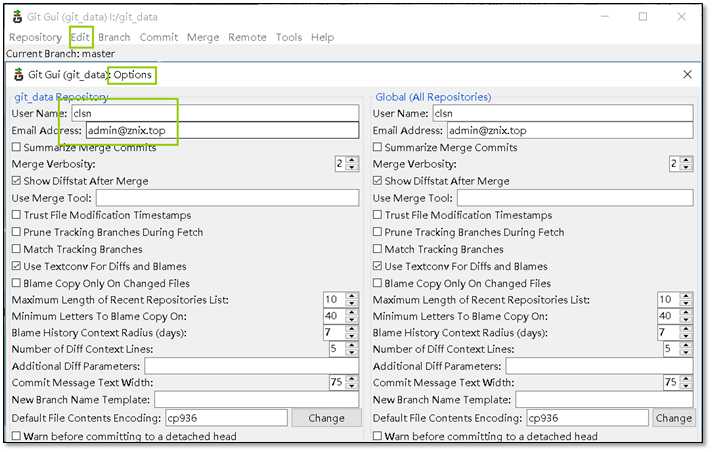The image size is (712, 452).
Task: Open the Edit menu
Action: pyautogui.click(x=80, y=37)
